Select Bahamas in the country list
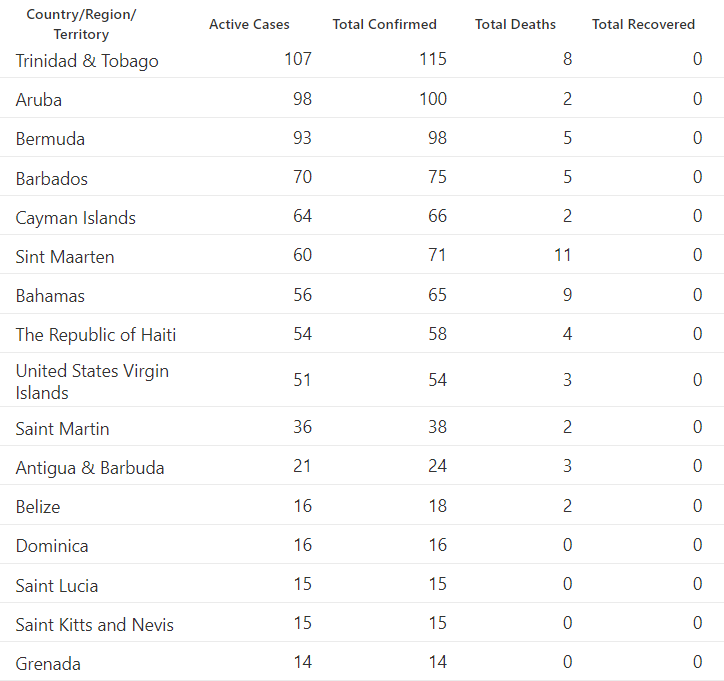The image size is (724, 681). pyautogui.click(x=50, y=296)
